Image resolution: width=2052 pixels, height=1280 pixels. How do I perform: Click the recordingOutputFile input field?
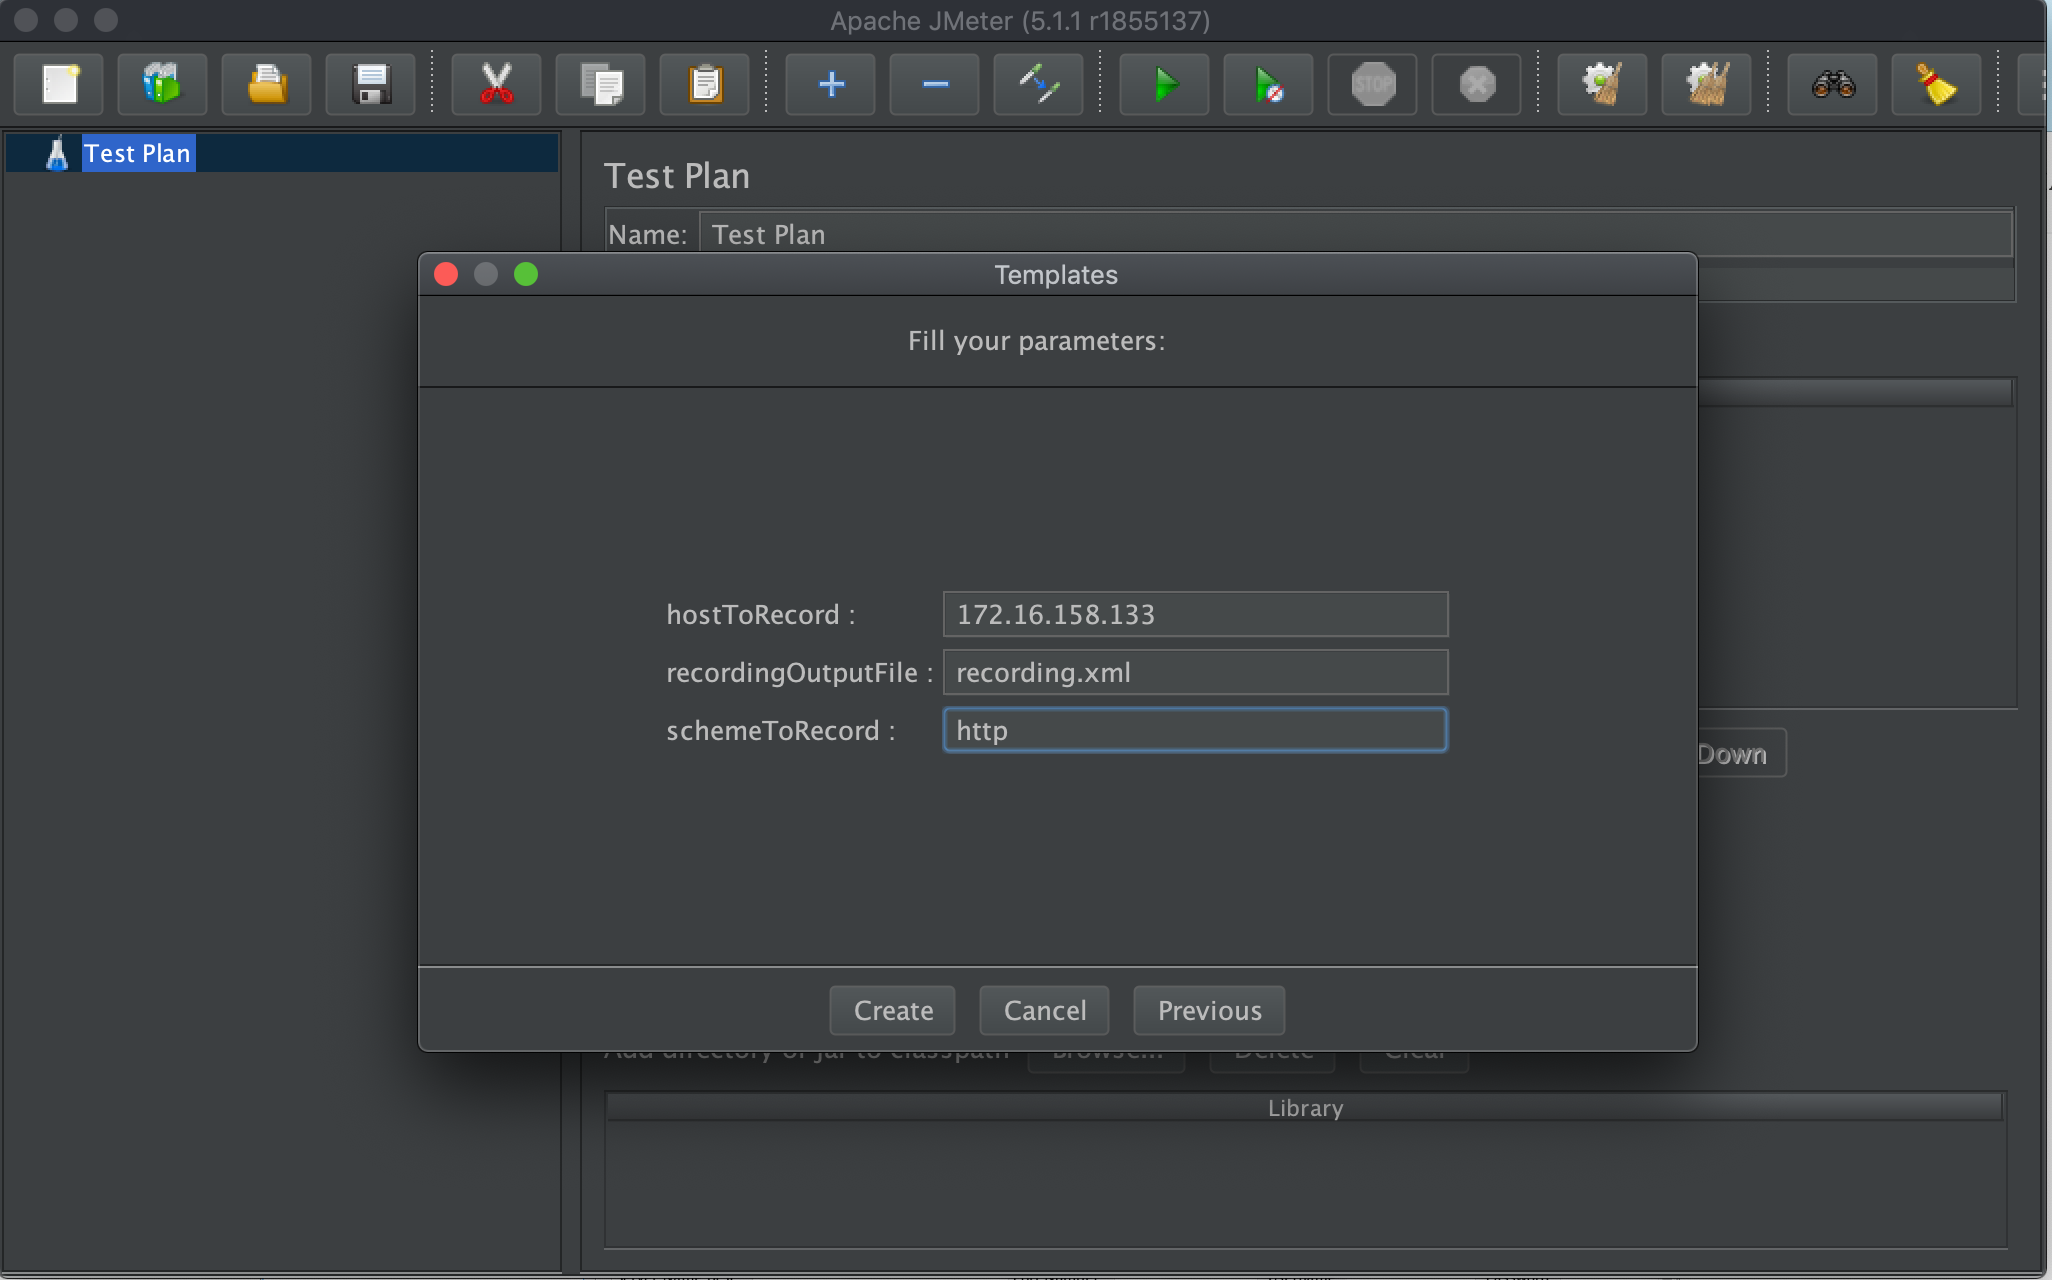pyautogui.click(x=1195, y=672)
